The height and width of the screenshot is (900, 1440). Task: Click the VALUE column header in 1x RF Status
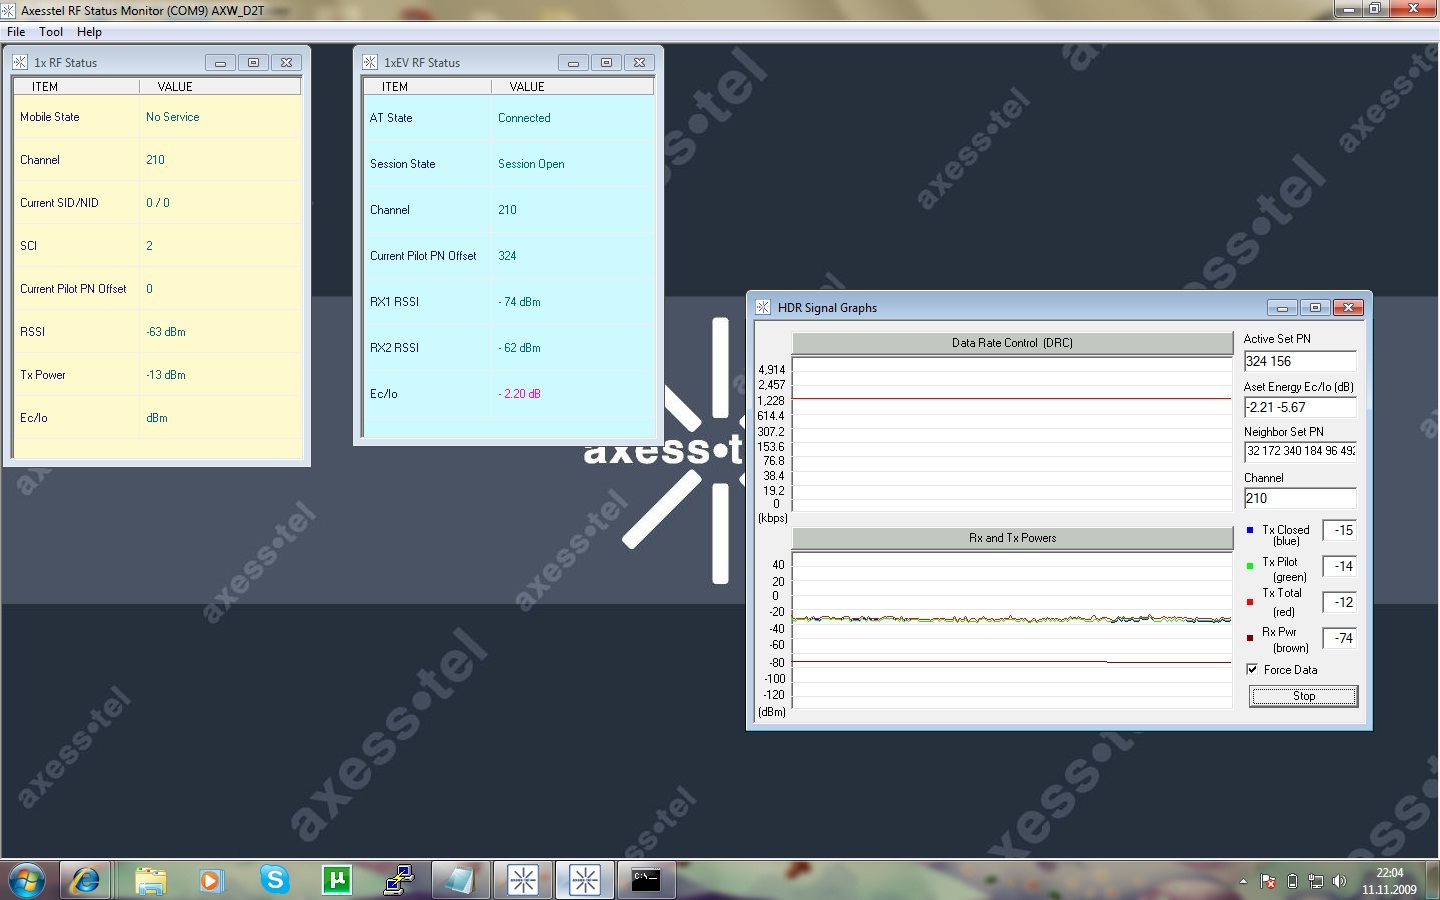click(x=220, y=87)
